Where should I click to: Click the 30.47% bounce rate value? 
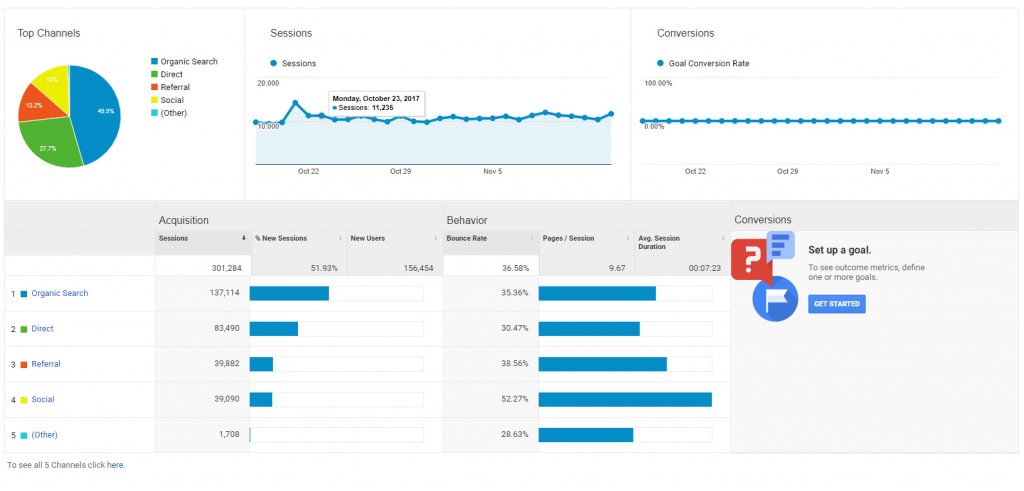coord(515,328)
